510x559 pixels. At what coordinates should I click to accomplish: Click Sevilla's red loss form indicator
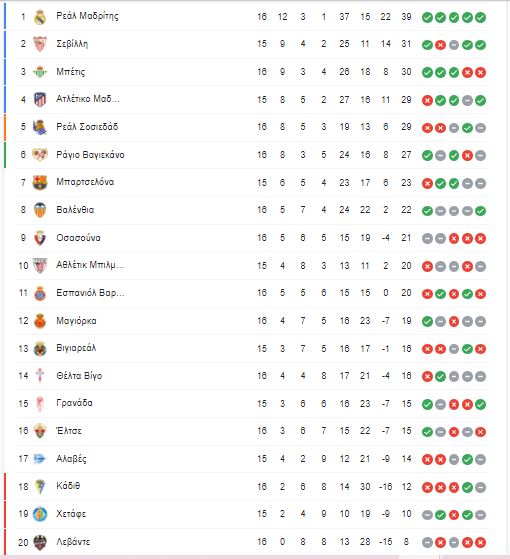click(441, 45)
